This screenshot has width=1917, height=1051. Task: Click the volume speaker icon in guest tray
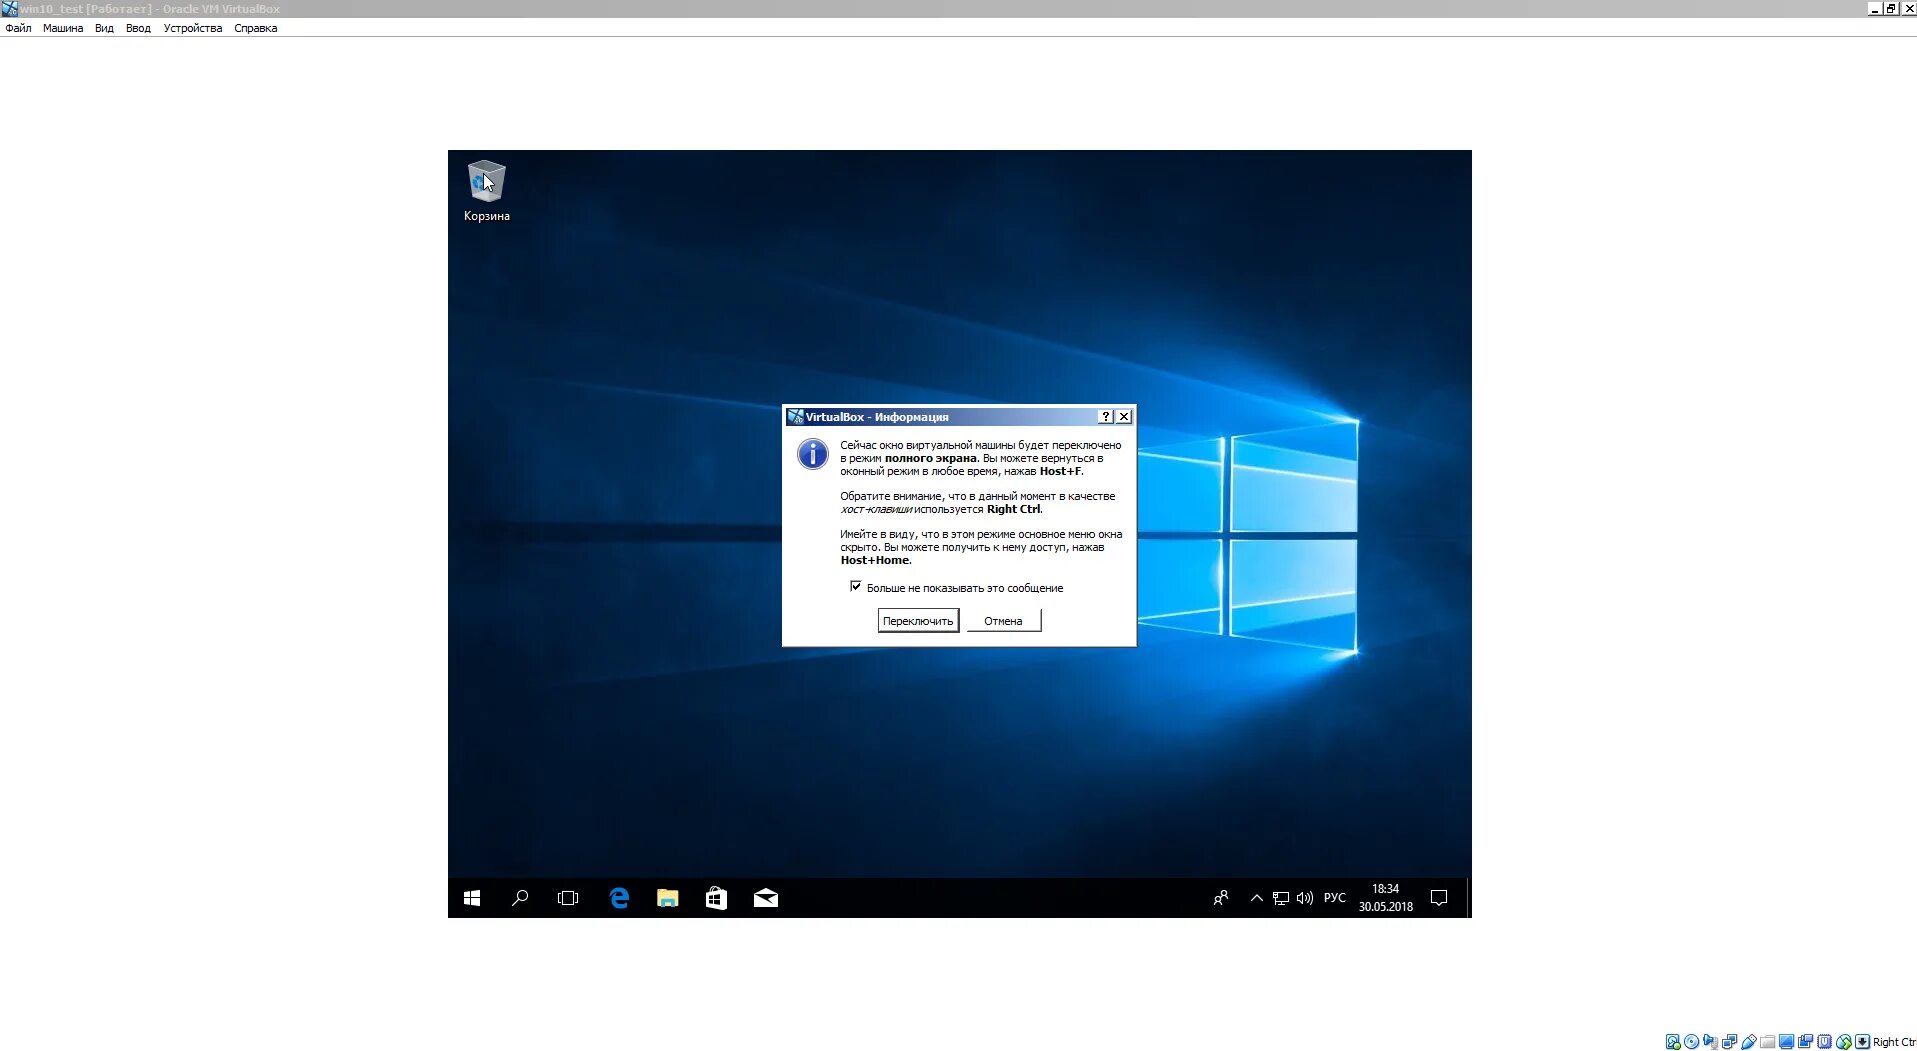[1305, 898]
